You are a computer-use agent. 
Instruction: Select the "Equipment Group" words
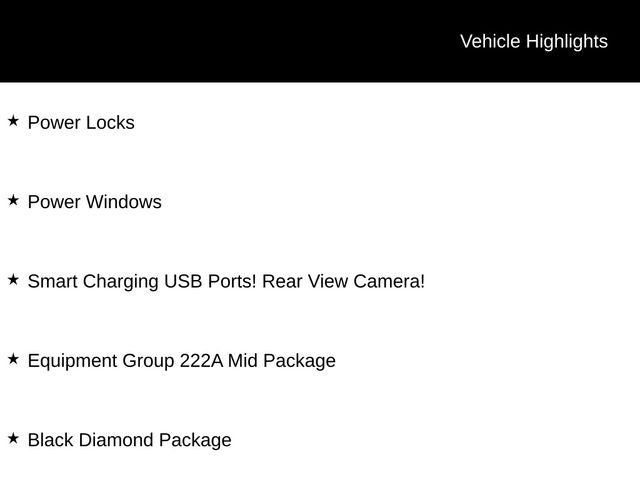point(100,361)
